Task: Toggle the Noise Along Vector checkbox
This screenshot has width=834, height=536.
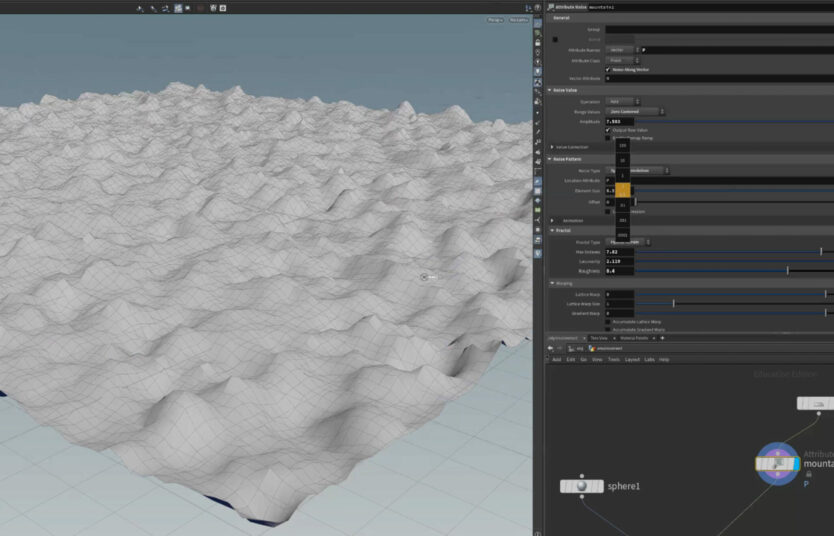Action: 608,69
